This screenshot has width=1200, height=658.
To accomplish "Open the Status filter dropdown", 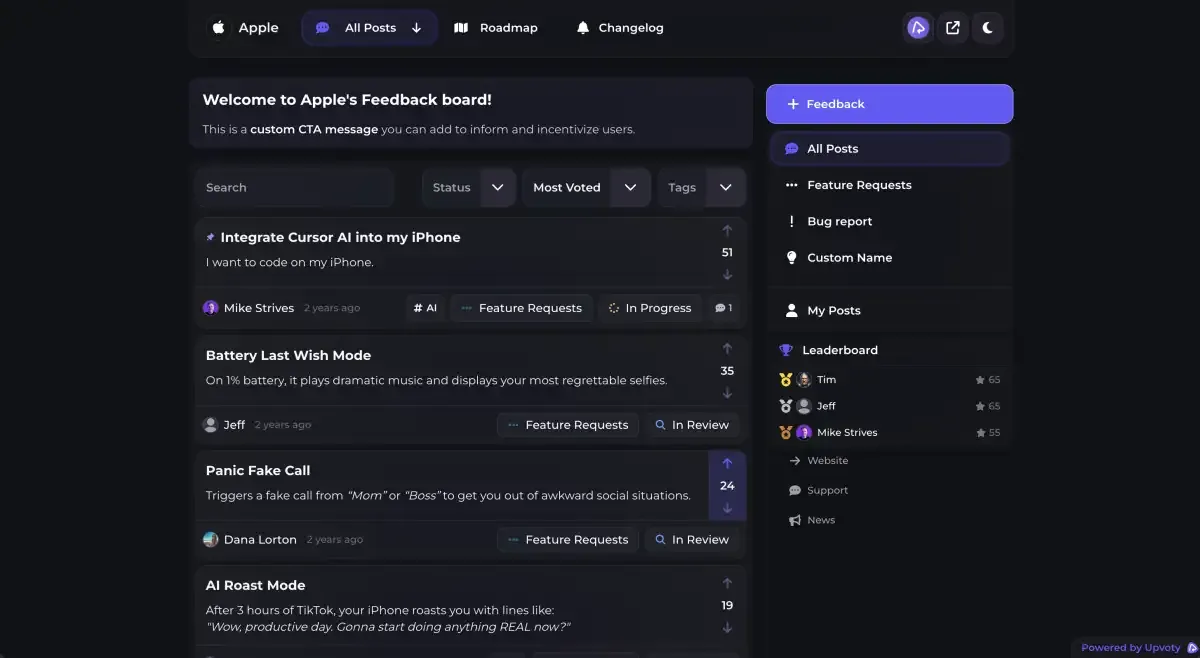I will [x=469, y=188].
